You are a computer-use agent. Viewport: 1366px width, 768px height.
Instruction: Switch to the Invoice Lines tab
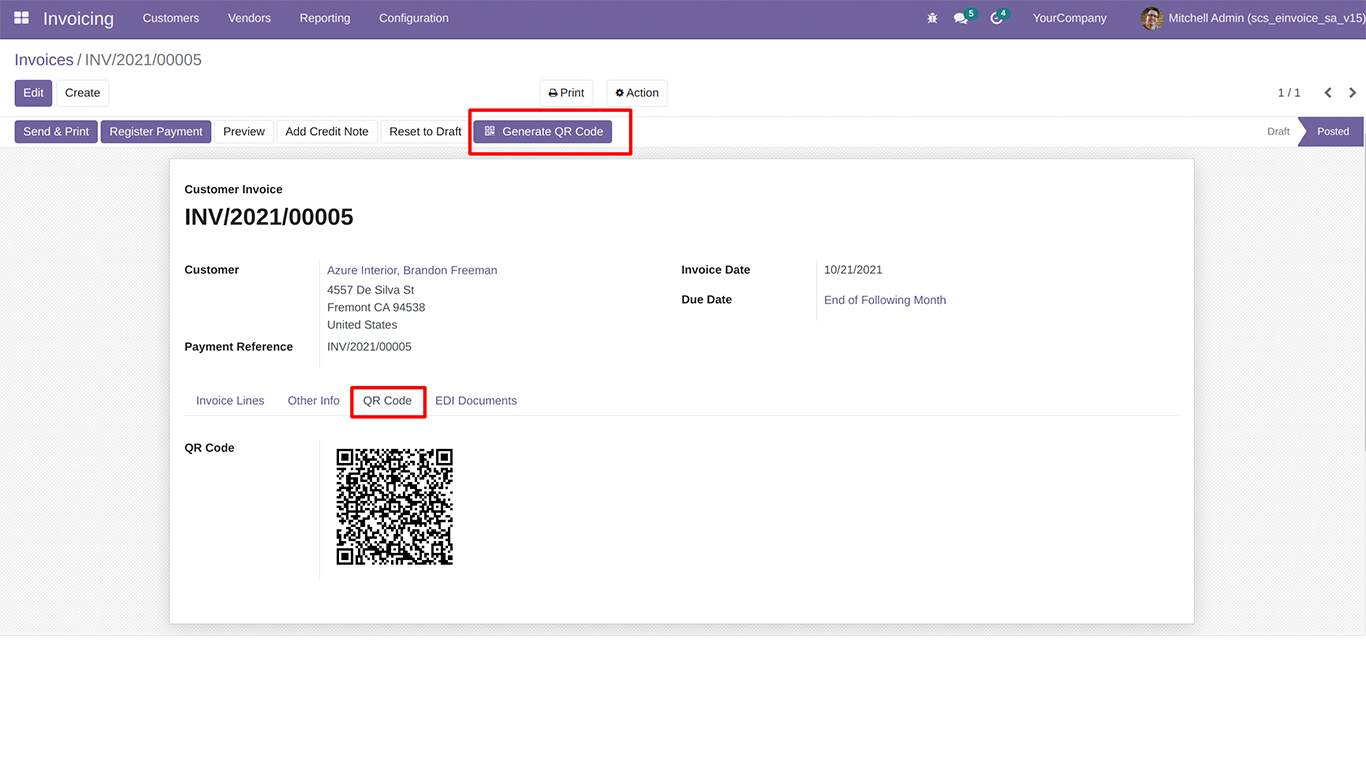coord(230,401)
